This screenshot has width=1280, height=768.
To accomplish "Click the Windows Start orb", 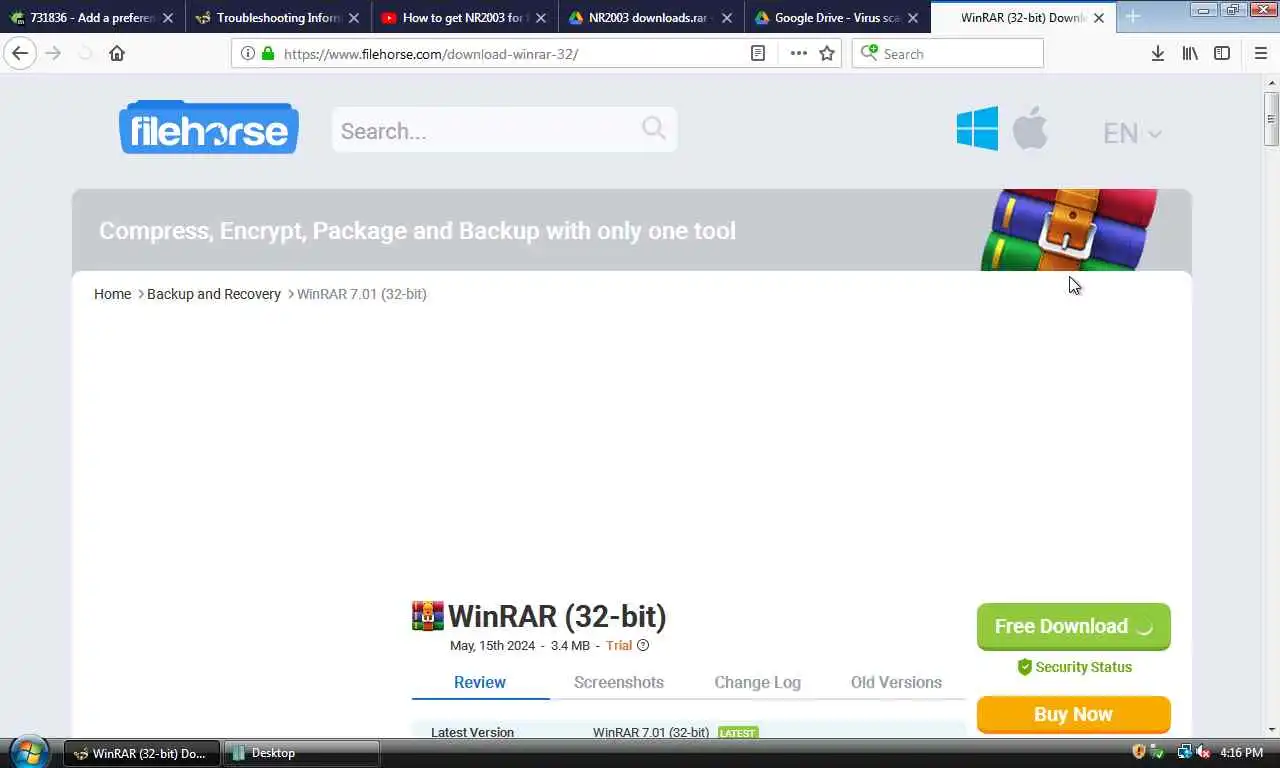I will (x=28, y=752).
